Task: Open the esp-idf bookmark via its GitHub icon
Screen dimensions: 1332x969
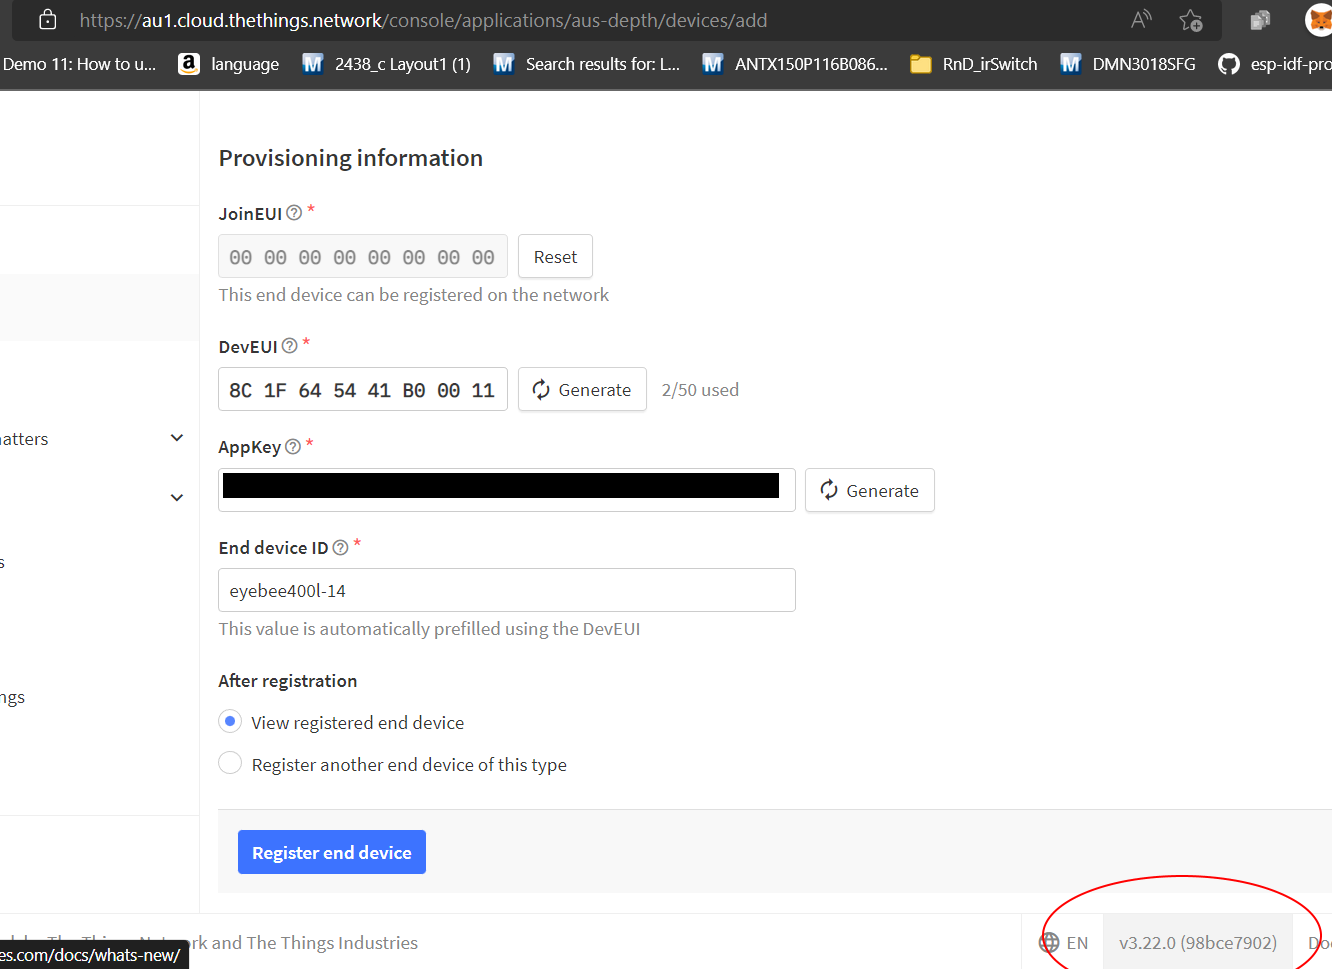Action: point(1229,63)
